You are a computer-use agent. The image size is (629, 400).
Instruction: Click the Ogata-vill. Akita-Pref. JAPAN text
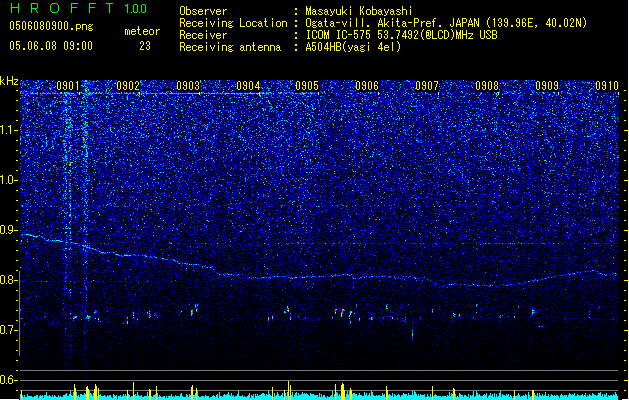[392, 23]
